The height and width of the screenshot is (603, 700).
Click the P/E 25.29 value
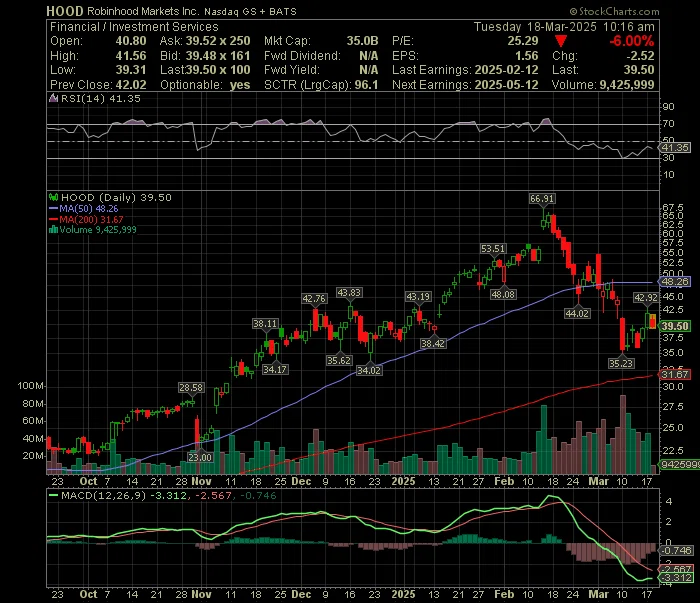point(523,41)
